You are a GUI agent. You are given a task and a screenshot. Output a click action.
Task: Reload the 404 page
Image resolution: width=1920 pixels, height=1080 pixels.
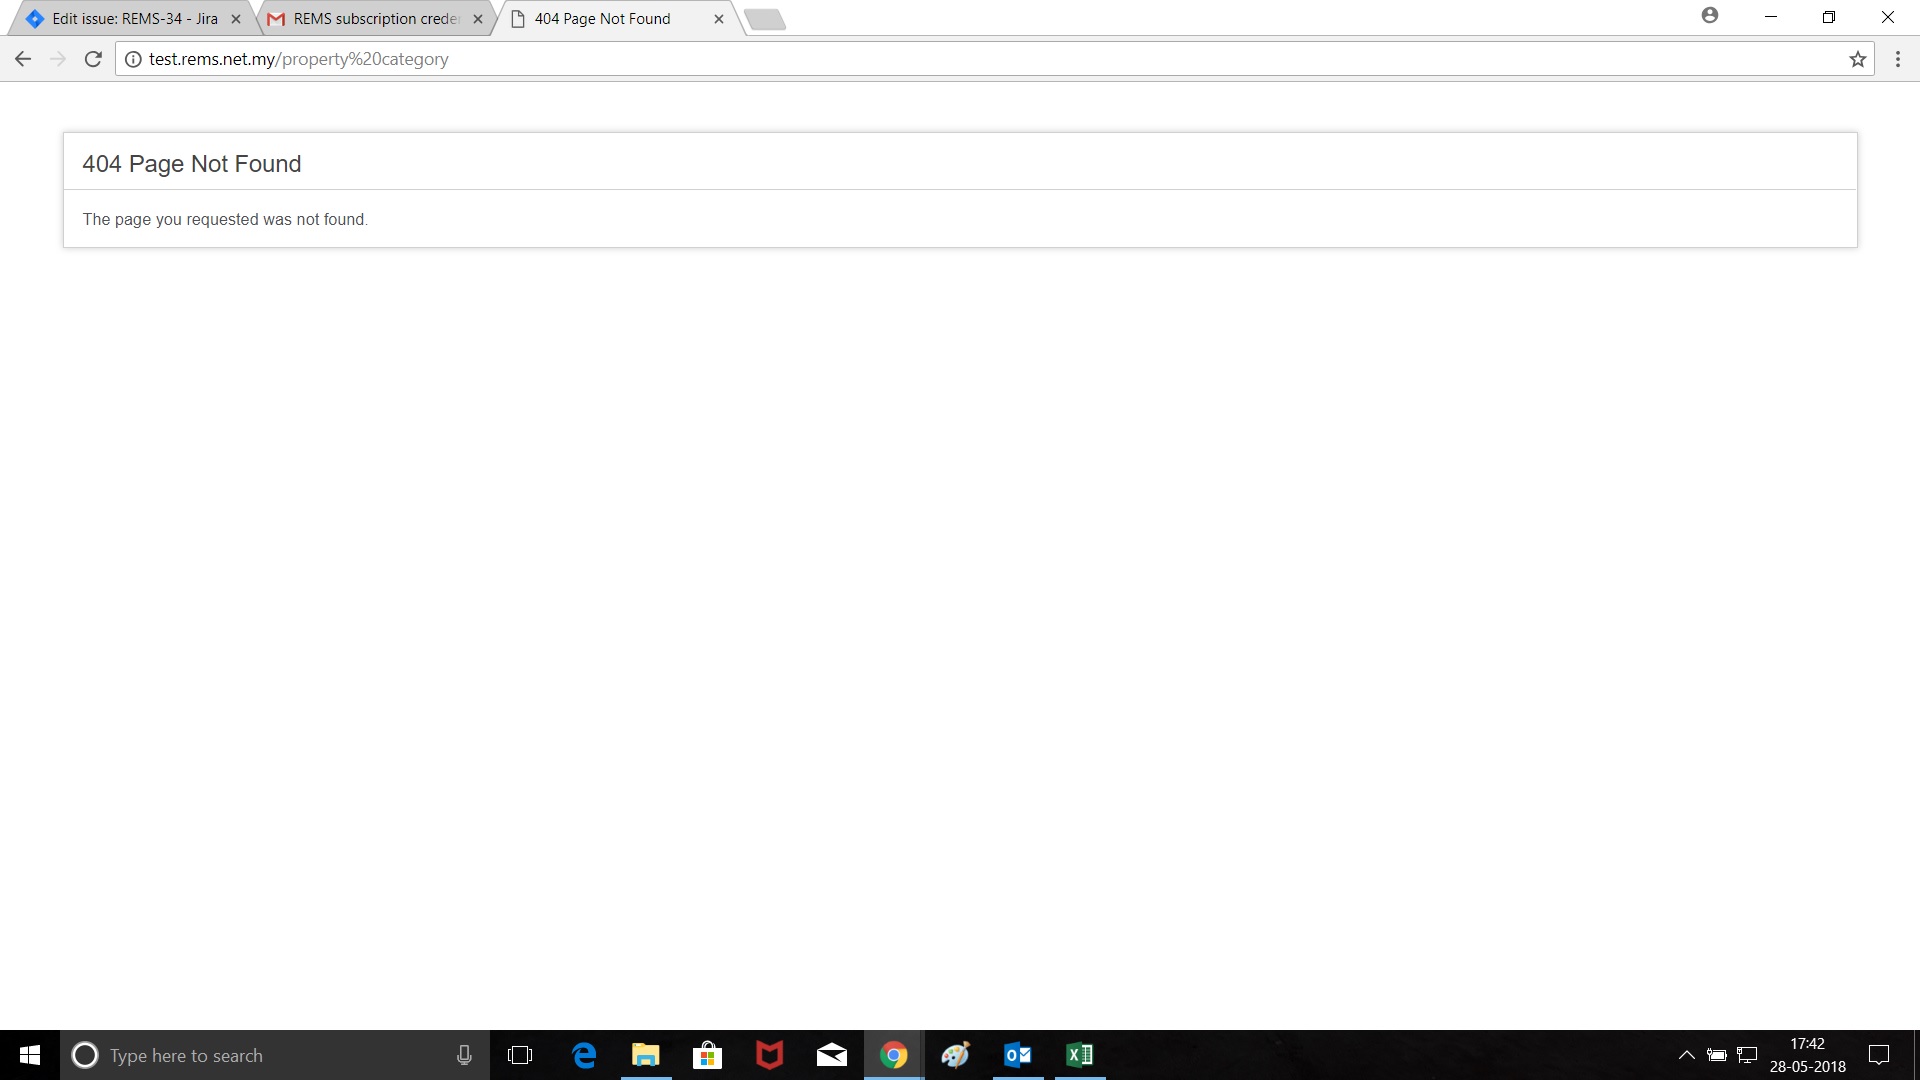coord(93,59)
